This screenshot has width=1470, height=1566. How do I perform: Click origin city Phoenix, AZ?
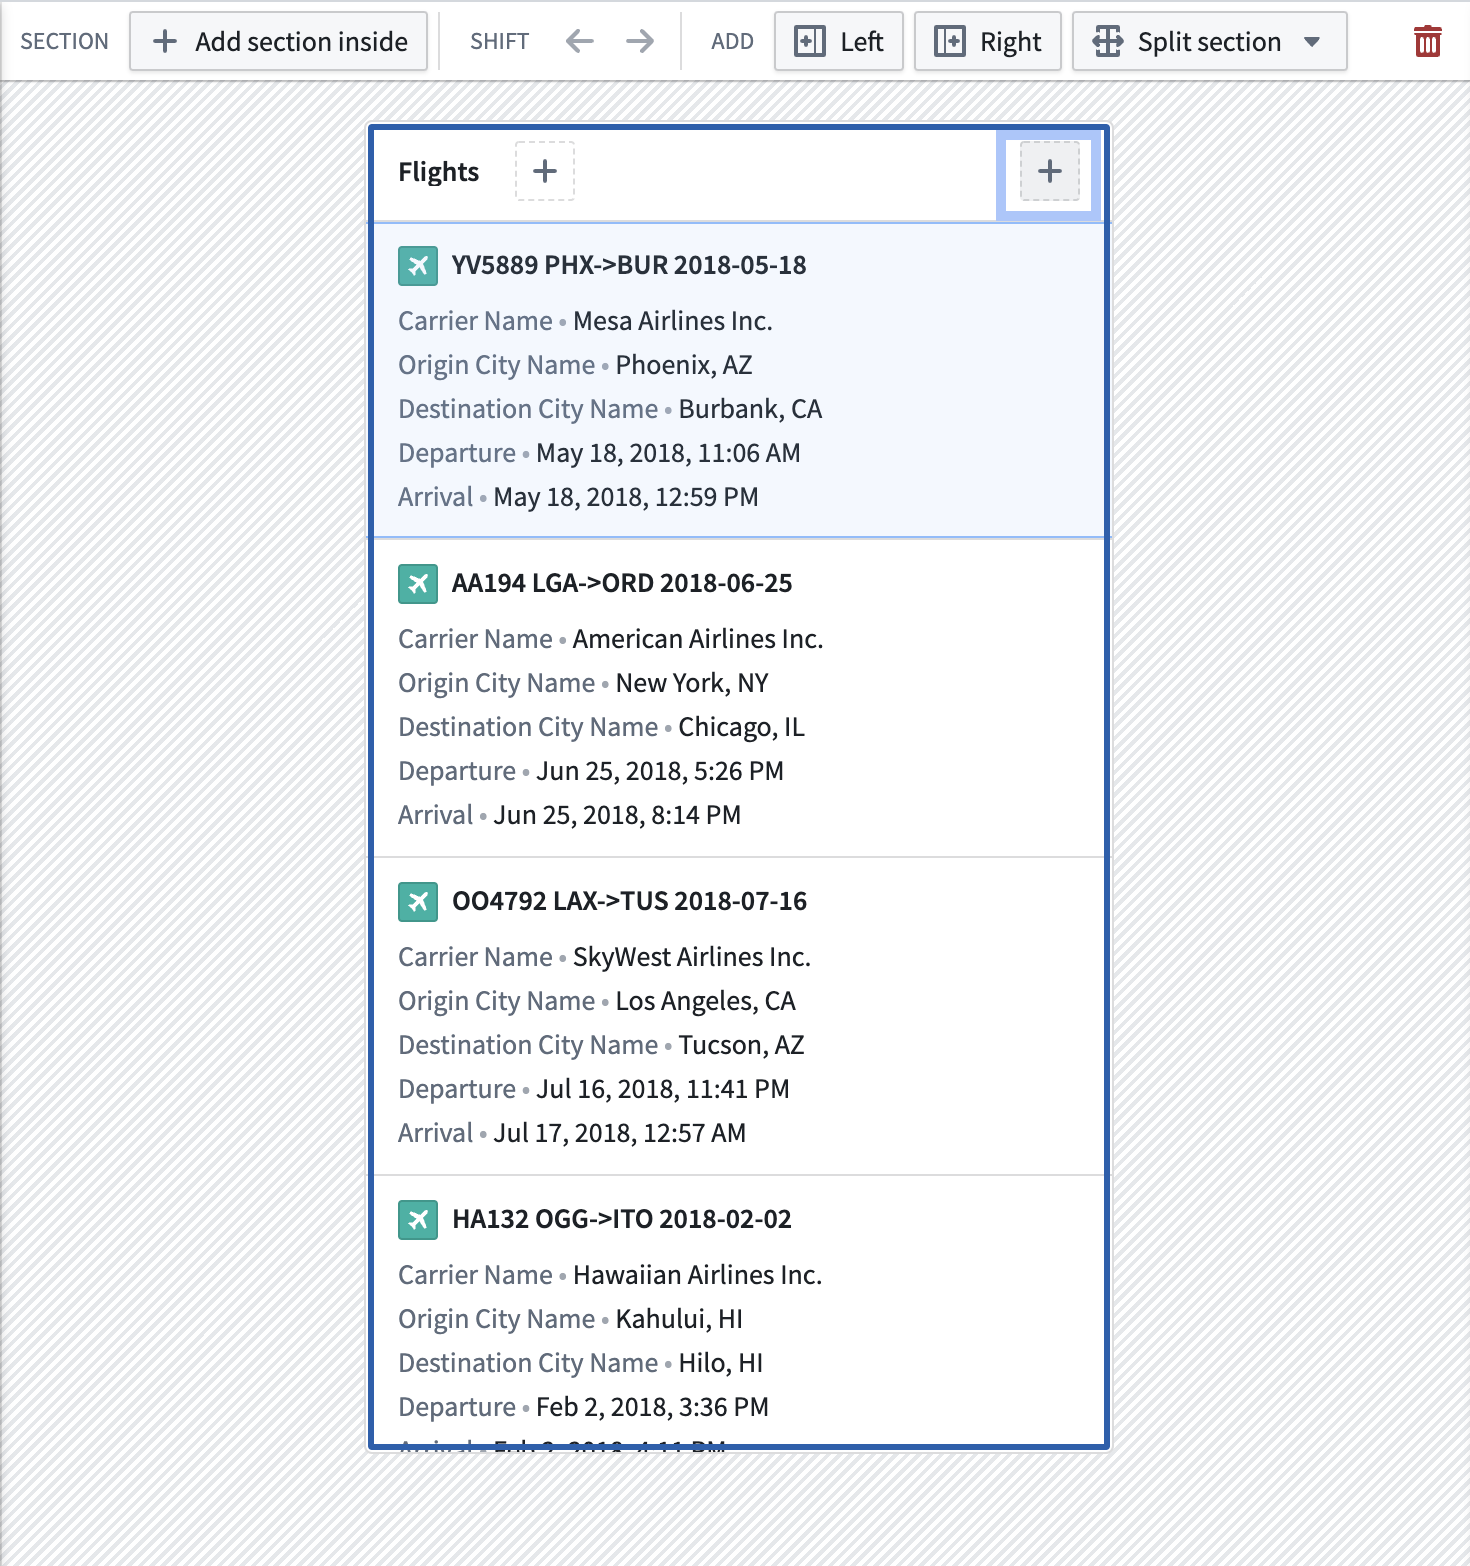click(x=684, y=365)
